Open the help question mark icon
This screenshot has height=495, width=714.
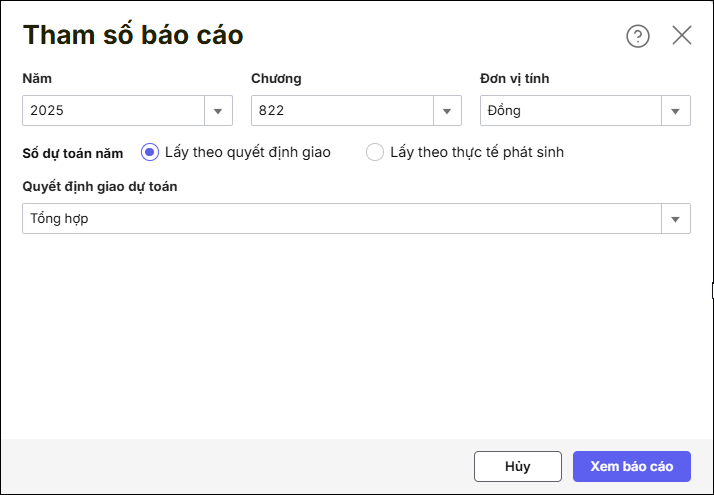click(x=638, y=36)
